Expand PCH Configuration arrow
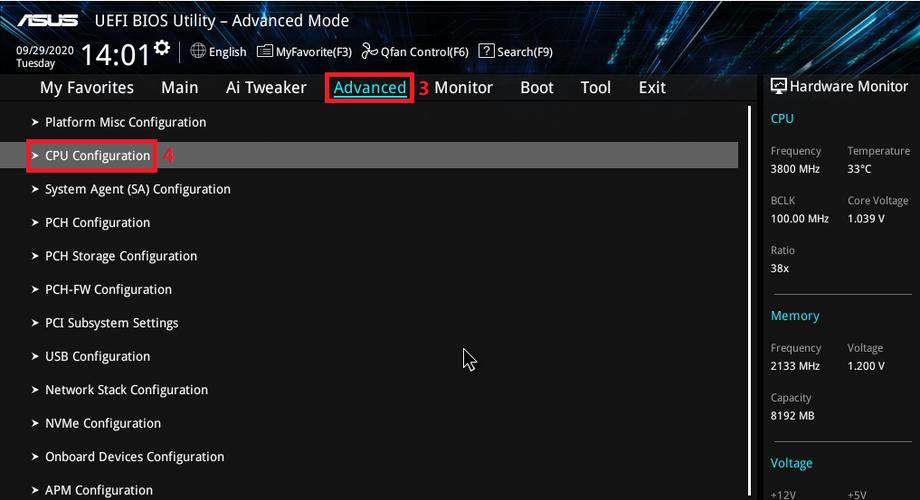 coord(35,222)
